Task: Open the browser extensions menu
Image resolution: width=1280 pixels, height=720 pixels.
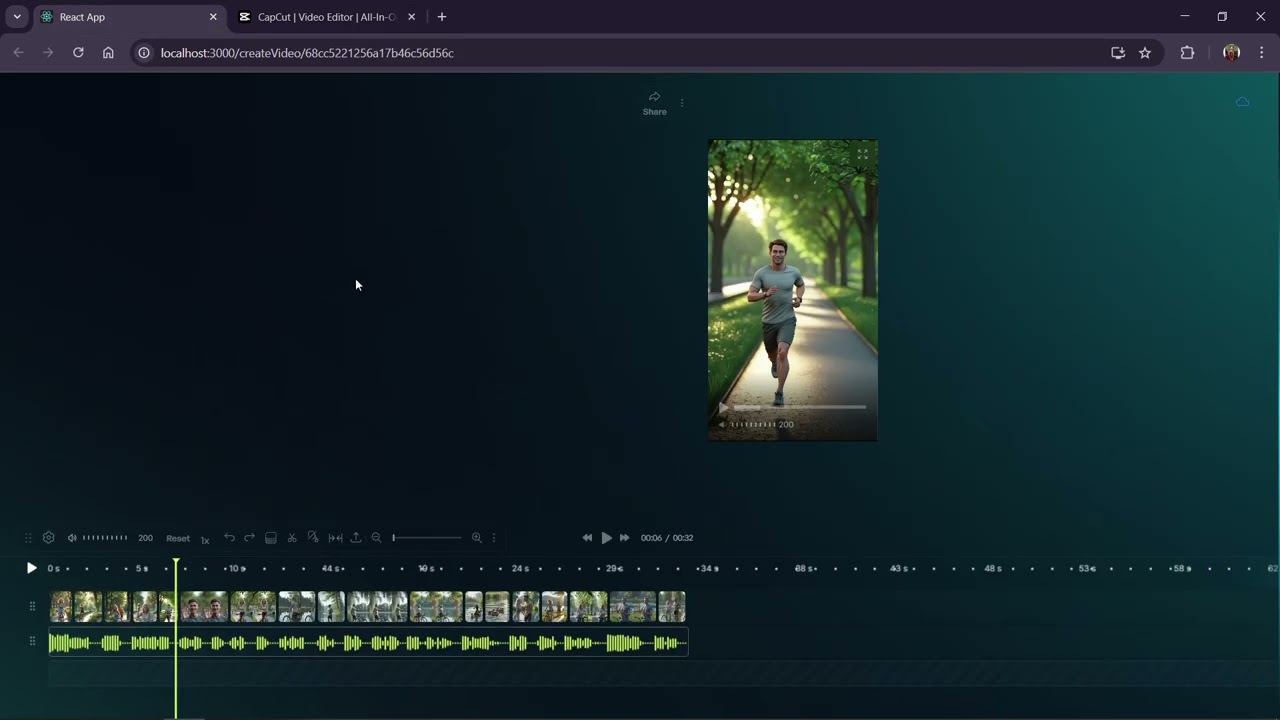Action: tap(1187, 53)
